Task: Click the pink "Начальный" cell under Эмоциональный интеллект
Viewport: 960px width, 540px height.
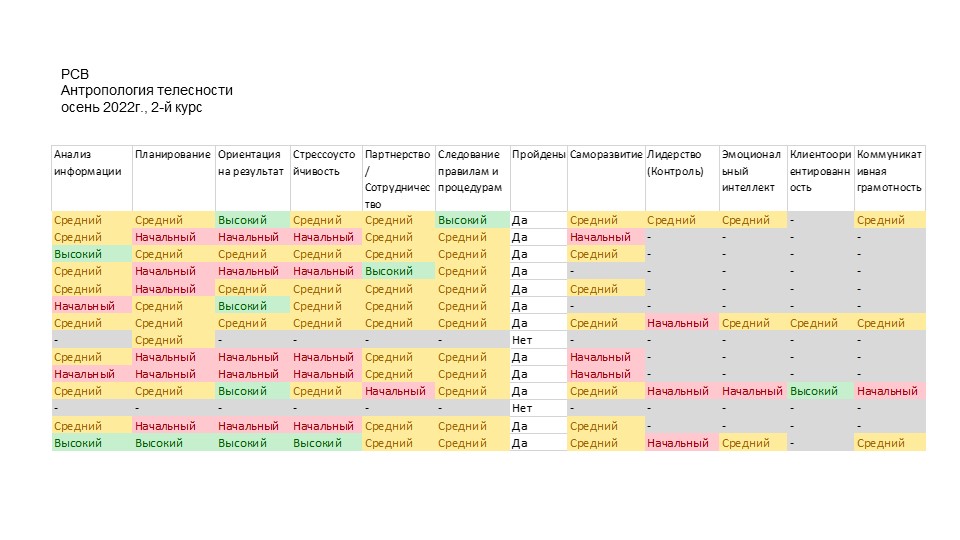Action: tap(752, 391)
